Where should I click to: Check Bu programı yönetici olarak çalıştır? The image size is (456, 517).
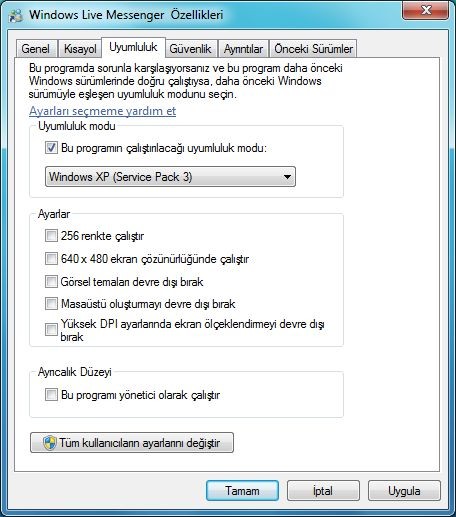tap(51, 395)
